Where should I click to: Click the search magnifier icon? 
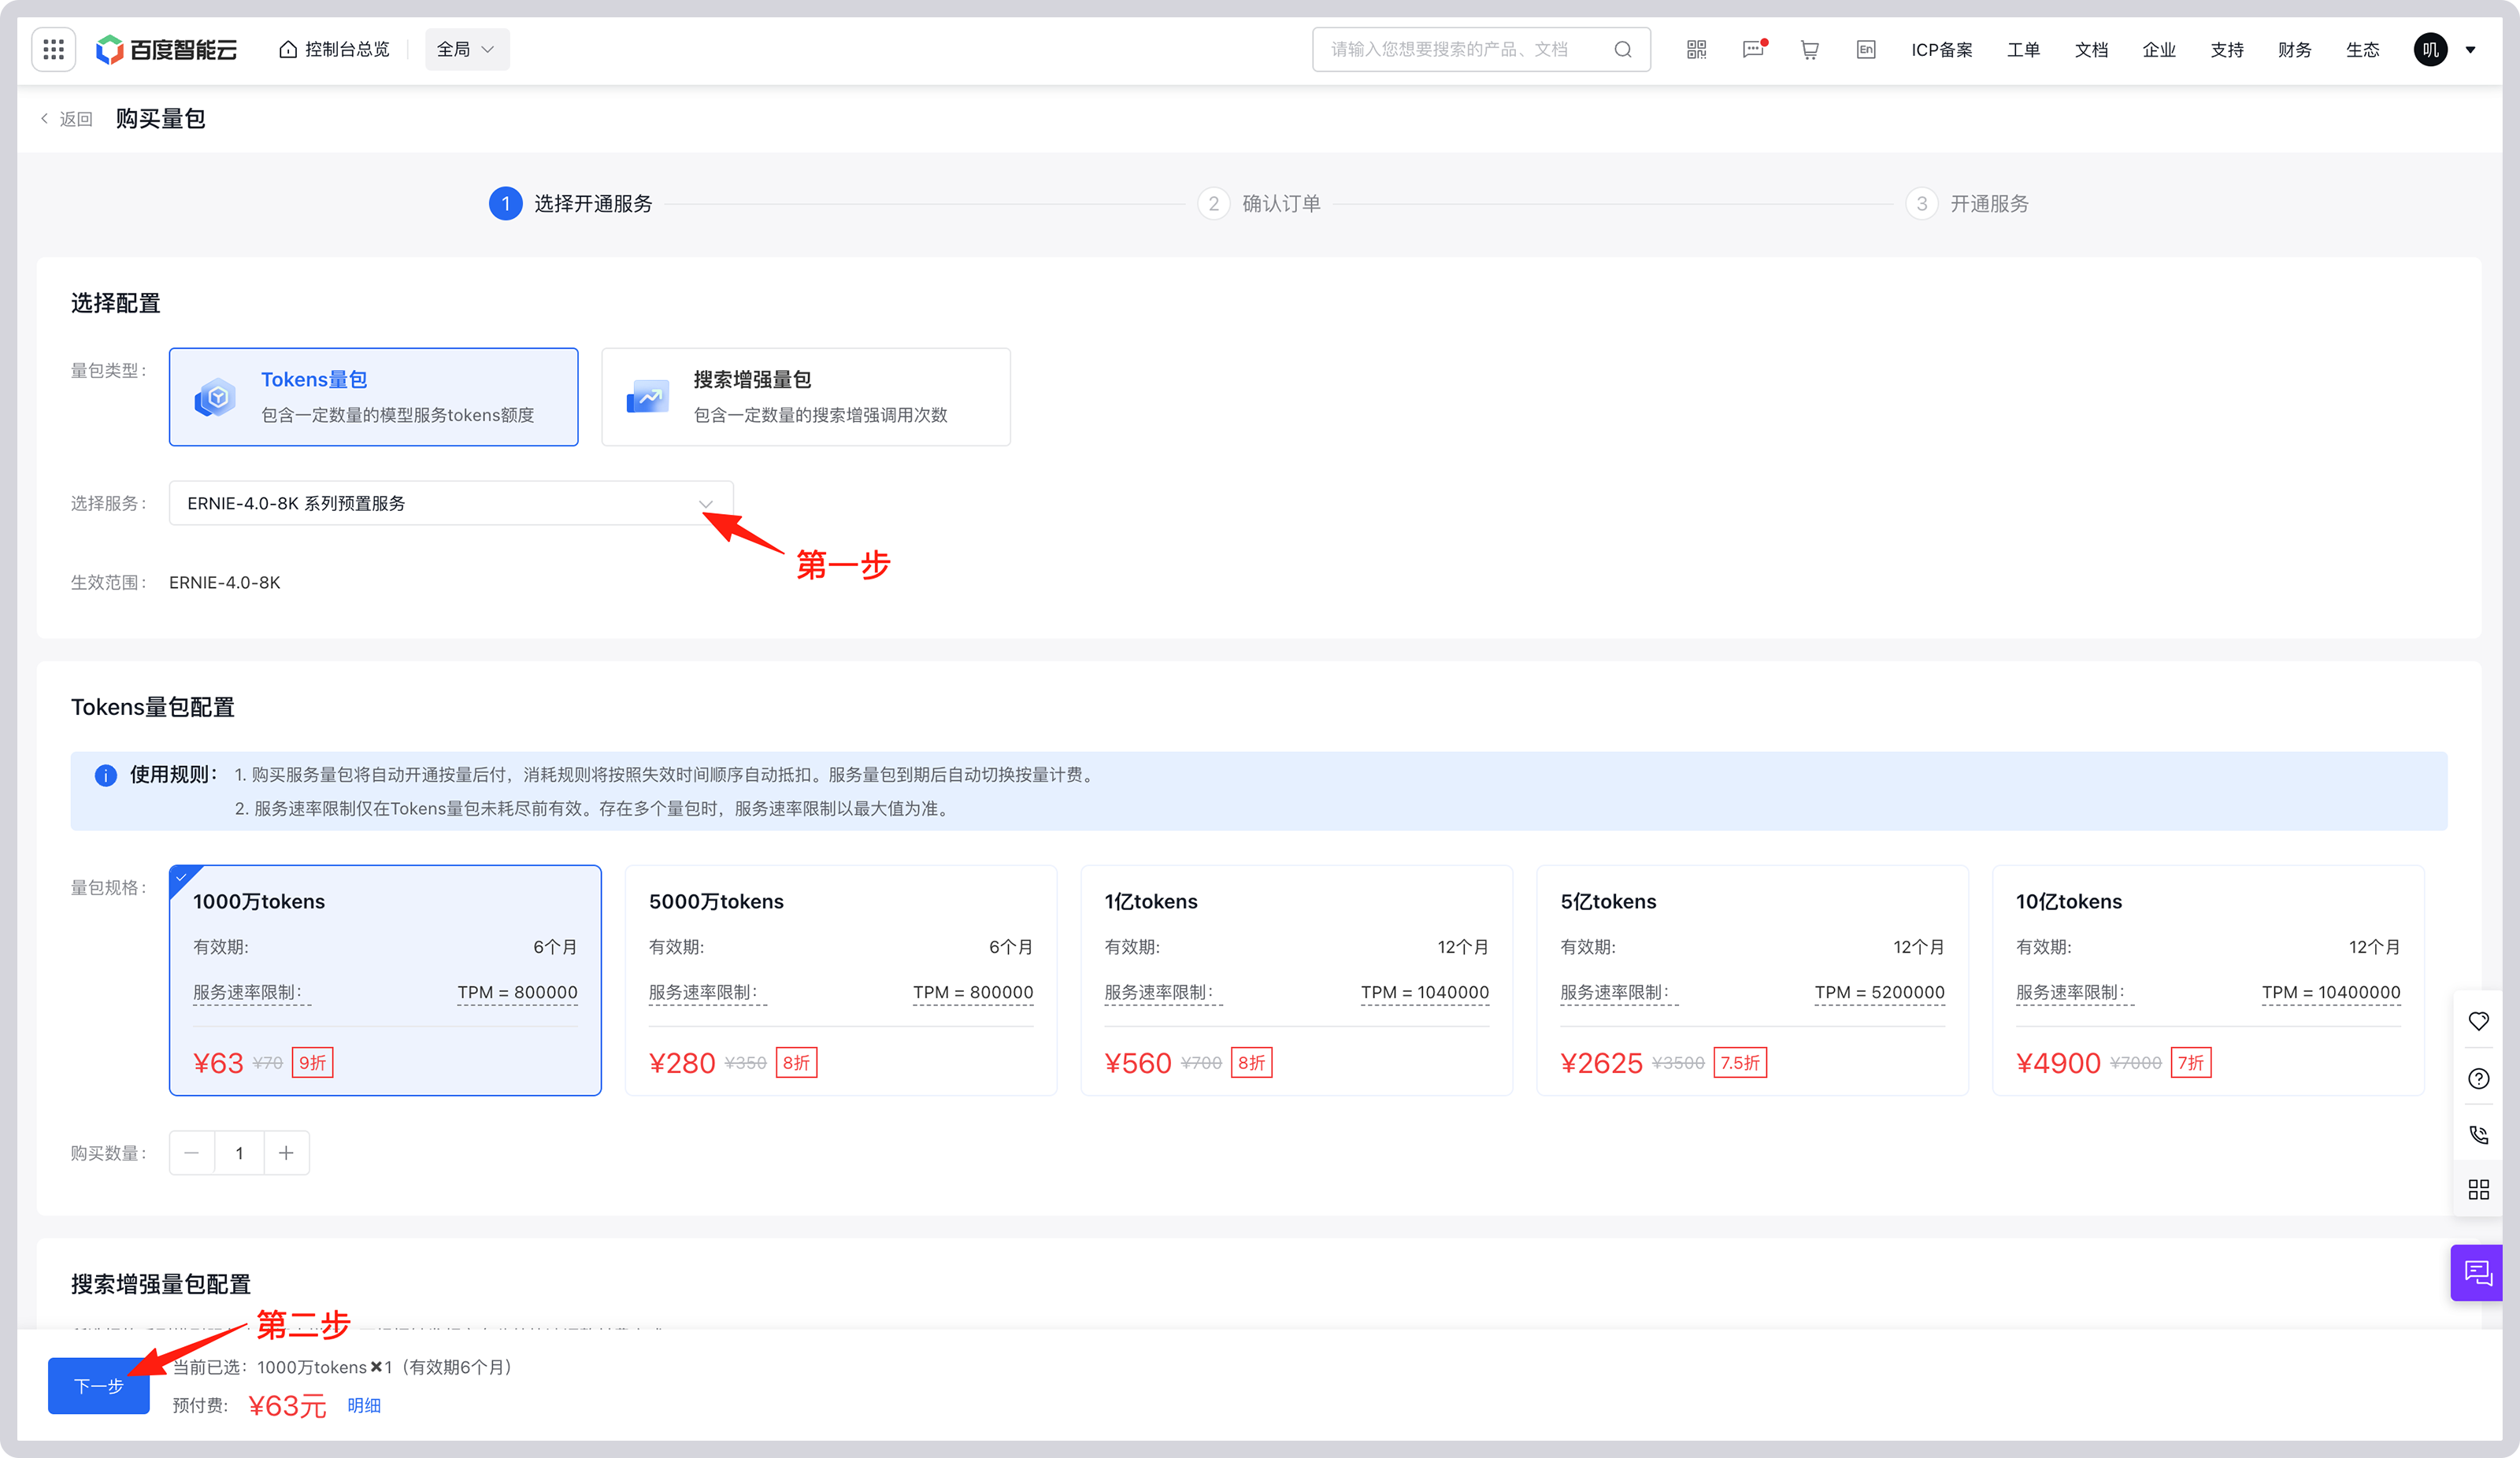coord(1622,49)
